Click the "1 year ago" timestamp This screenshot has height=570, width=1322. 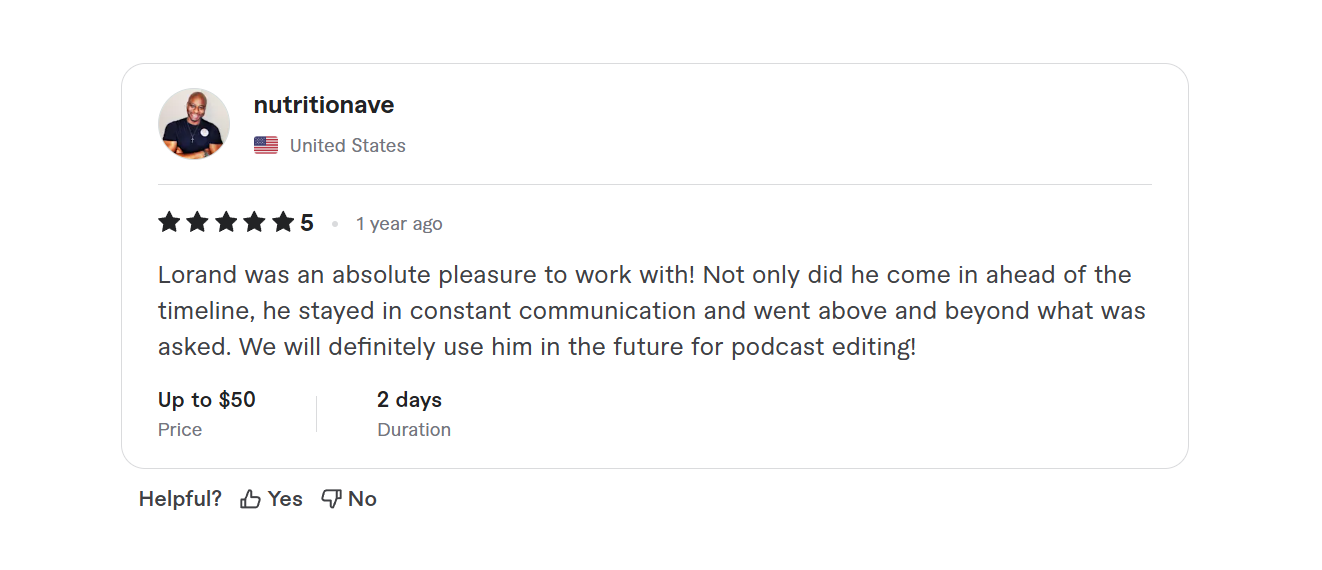[x=399, y=224]
